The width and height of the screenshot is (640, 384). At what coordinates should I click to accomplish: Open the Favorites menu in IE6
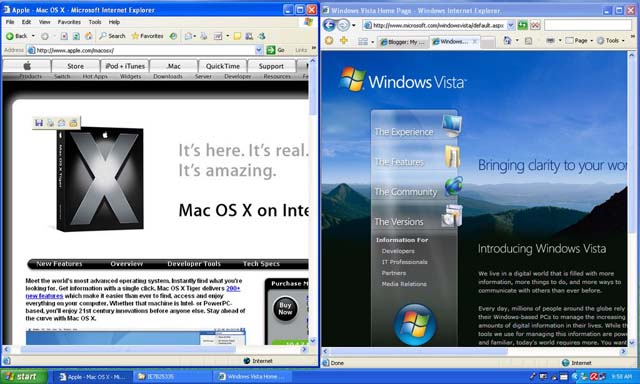(69, 22)
